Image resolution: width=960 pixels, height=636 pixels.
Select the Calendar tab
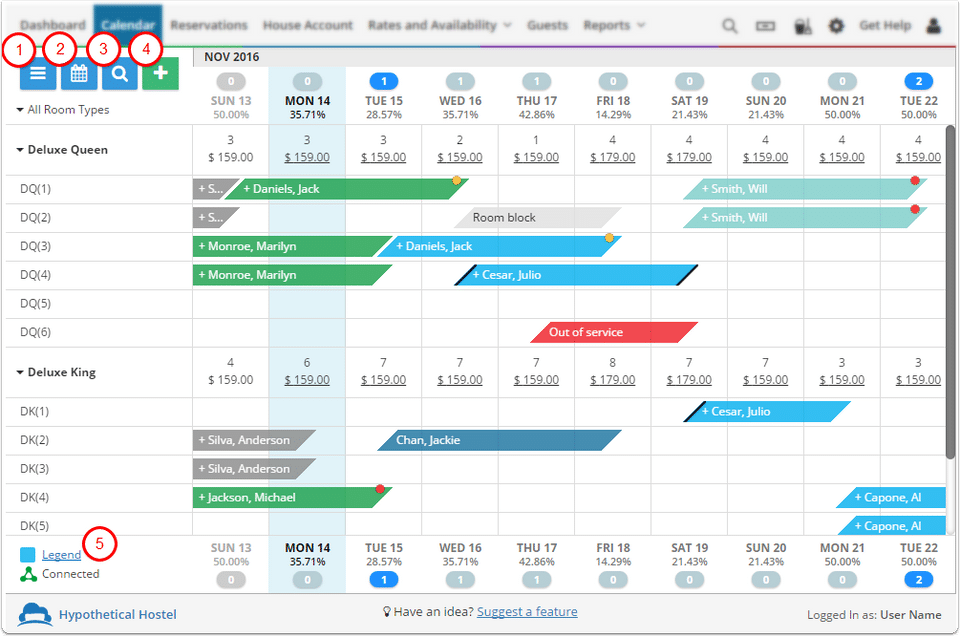128,25
